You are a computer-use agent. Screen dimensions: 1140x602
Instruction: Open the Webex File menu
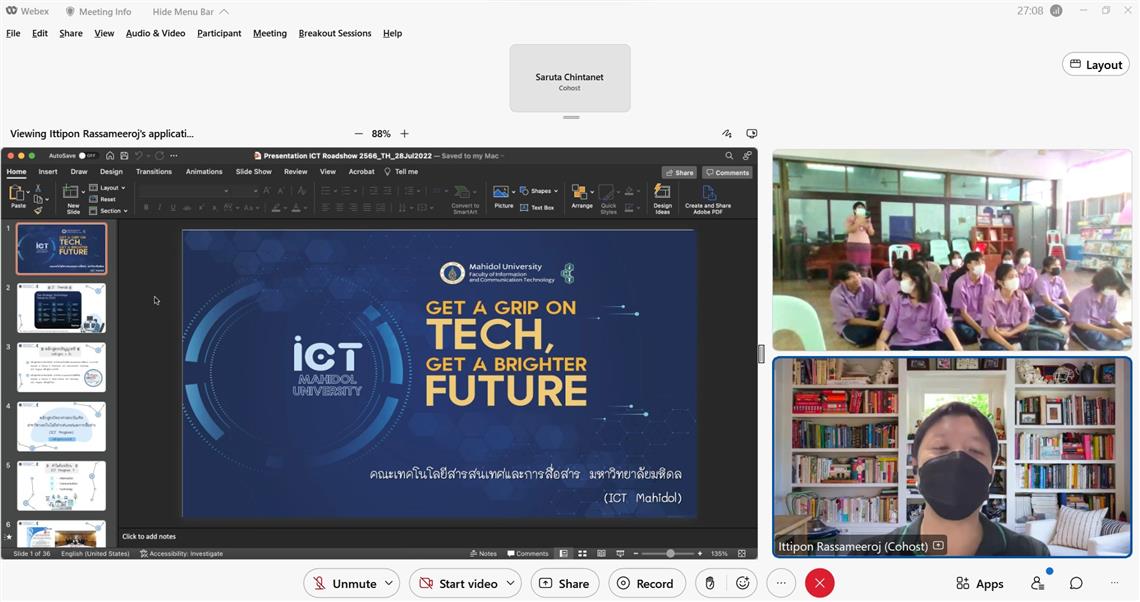point(13,33)
